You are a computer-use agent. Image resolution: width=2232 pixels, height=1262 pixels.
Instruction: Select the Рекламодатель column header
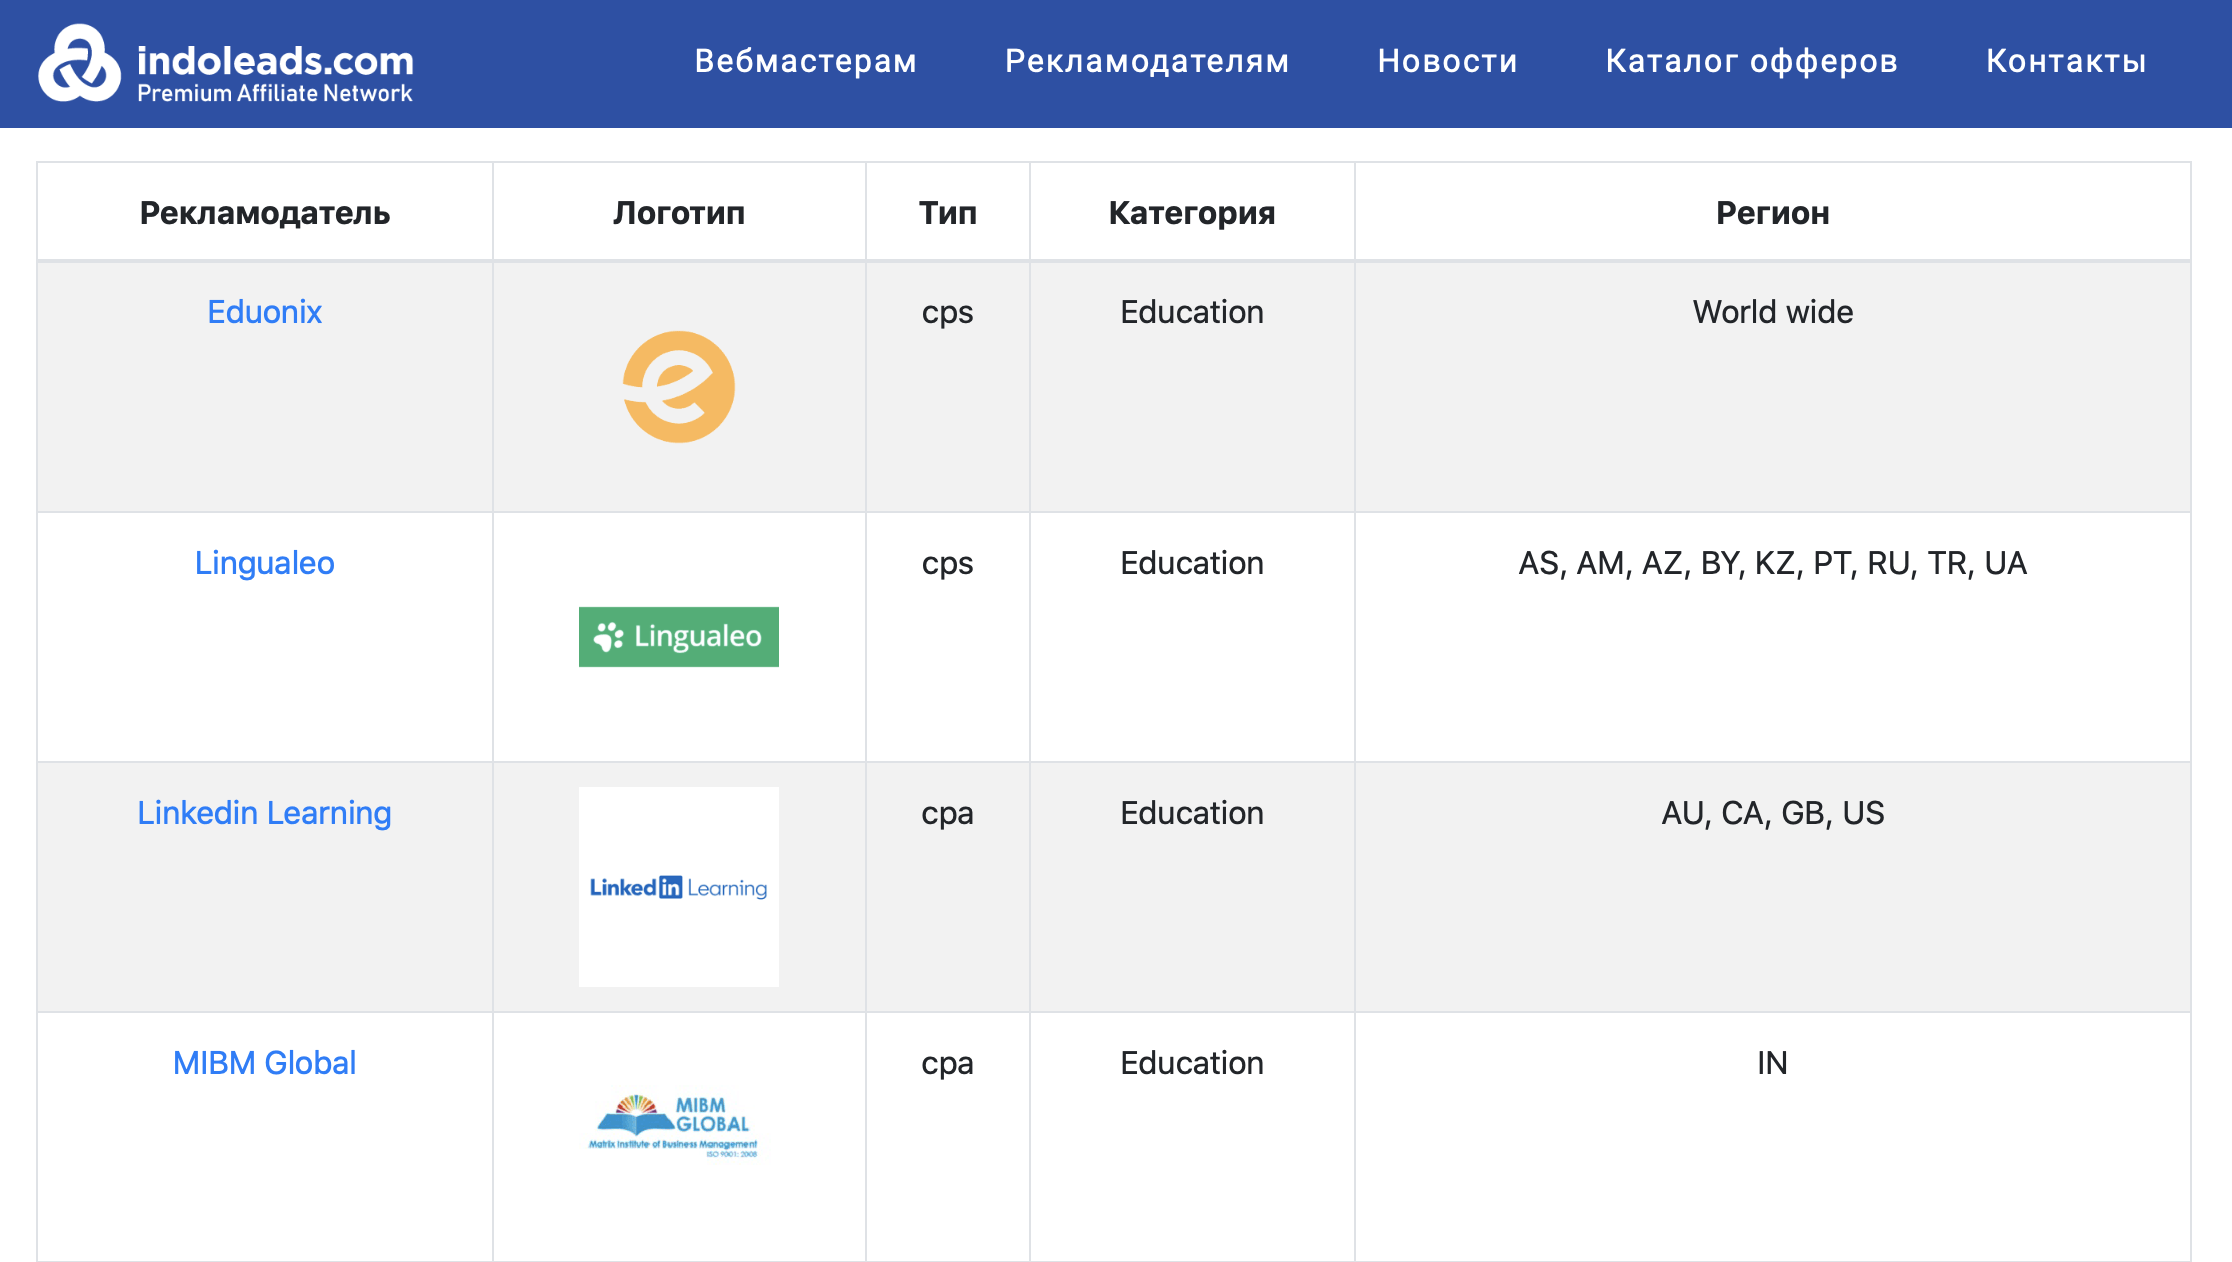click(x=265, y=213)
